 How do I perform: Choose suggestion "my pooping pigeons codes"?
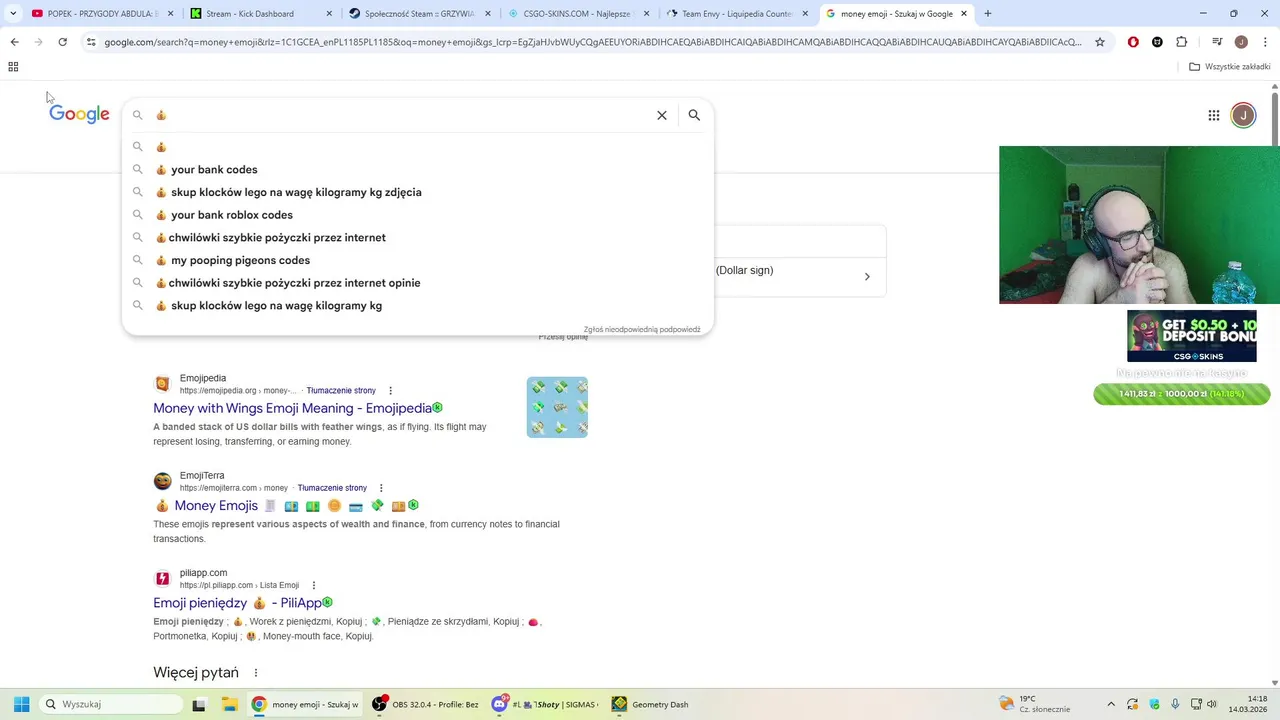coord(418,260)
